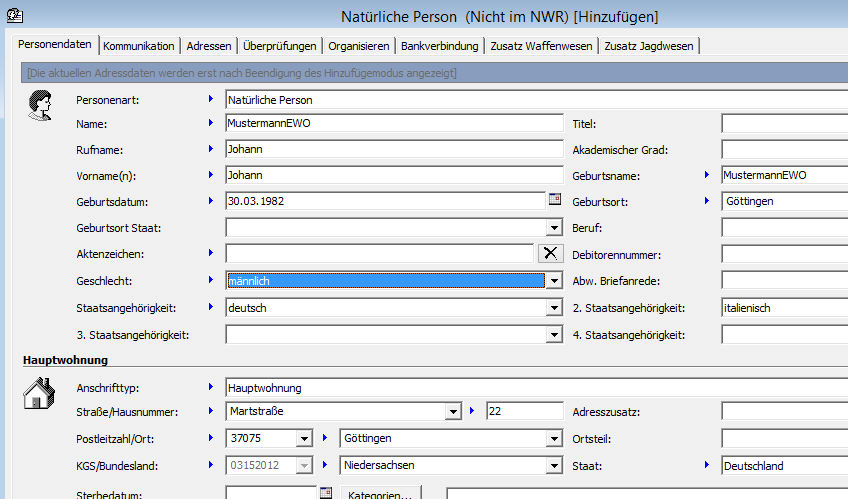Open the Staatsangehörigkeit dropdown showing deutsch
Image resolution: width=848 pixels, height=499 pixels.
554,308
